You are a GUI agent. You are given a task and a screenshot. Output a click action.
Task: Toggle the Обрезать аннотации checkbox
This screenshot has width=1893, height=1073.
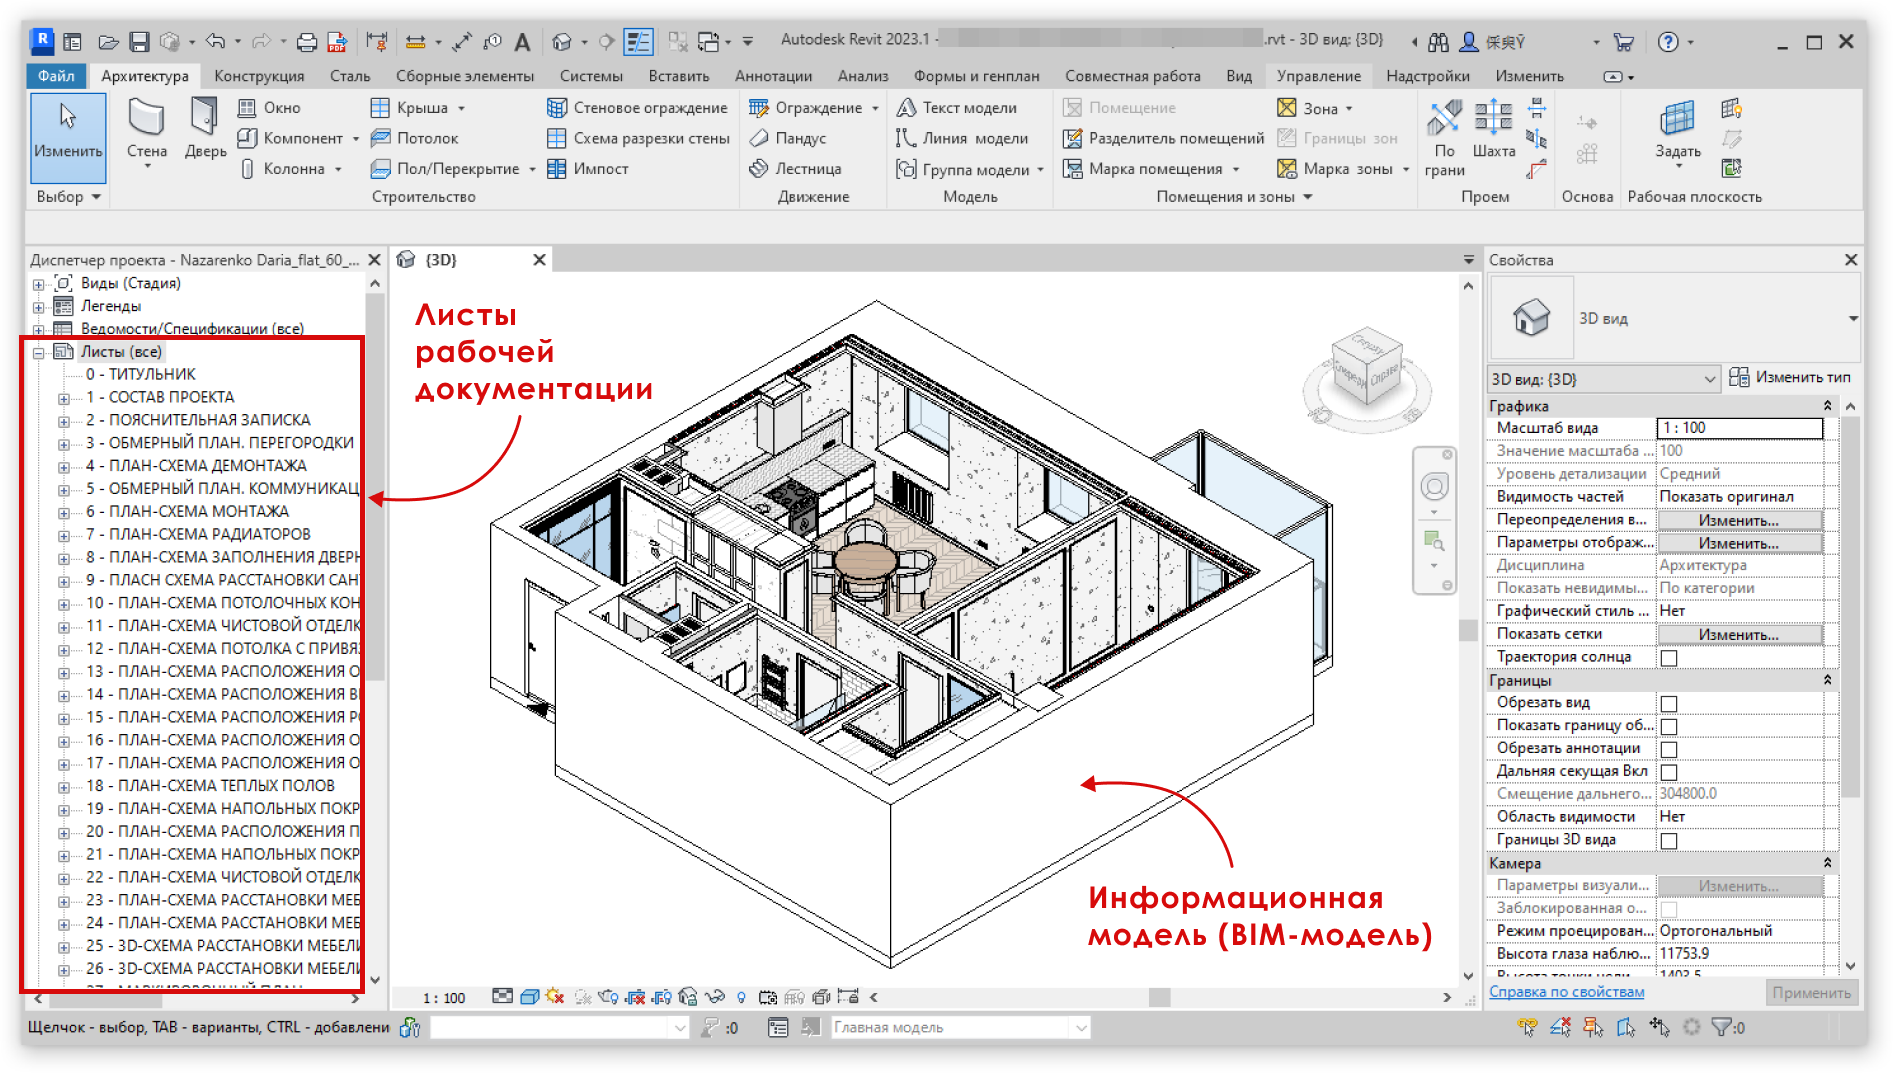(1667, 748)
